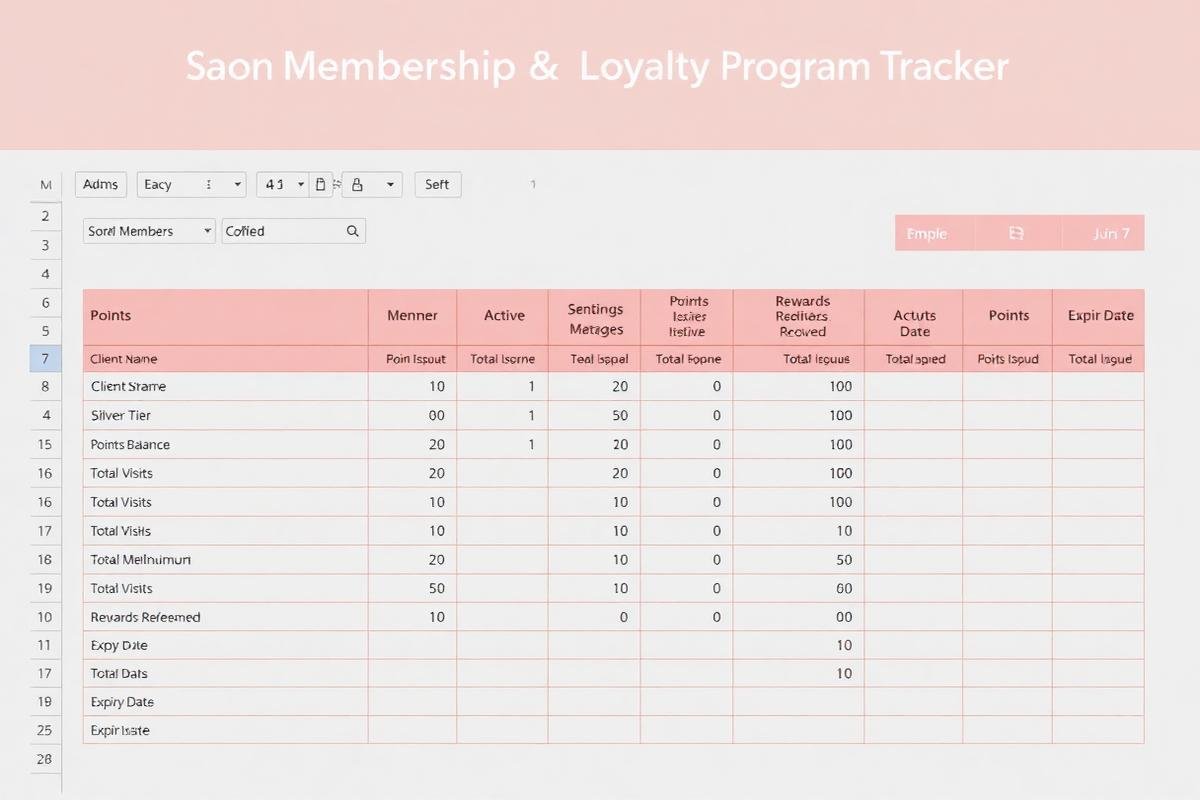Select row header 18
The height and width of the screenshot is (800, 1200).
pos(45,559)
